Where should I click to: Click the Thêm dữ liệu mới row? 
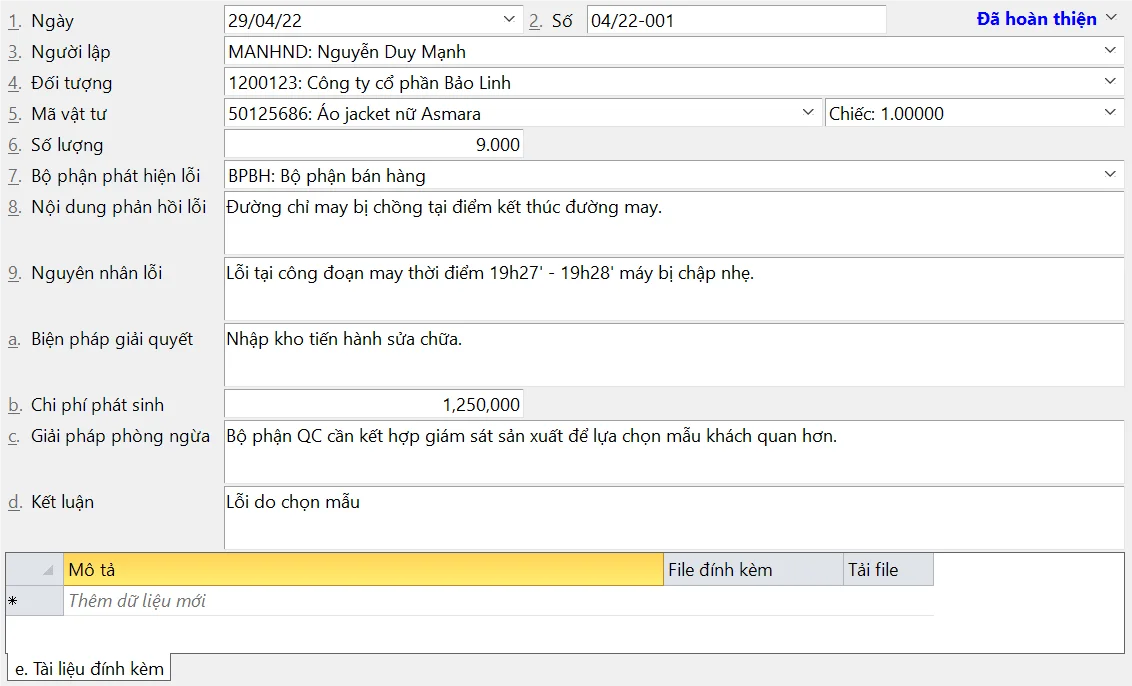coord(363,601)
